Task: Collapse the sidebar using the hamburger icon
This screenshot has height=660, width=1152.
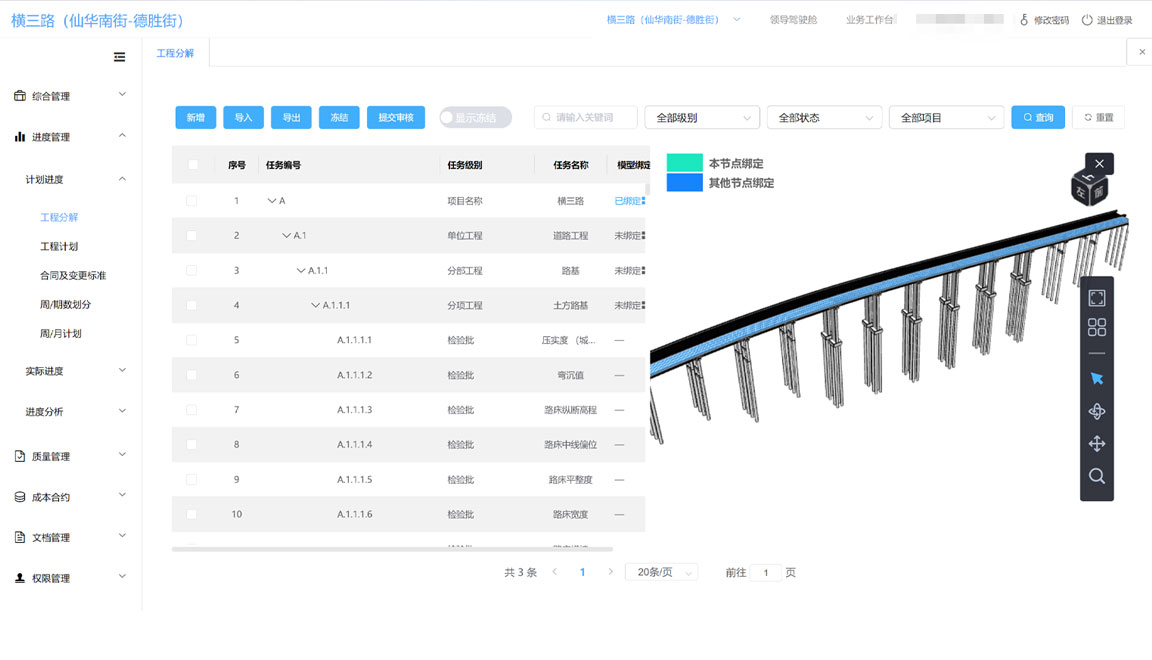Action: coord(119,57)
